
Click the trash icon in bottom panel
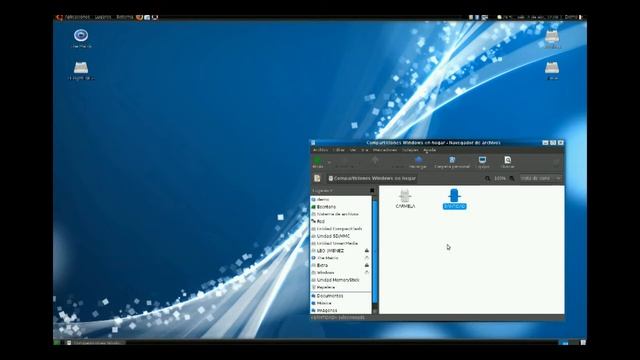(x=583, y=343)
